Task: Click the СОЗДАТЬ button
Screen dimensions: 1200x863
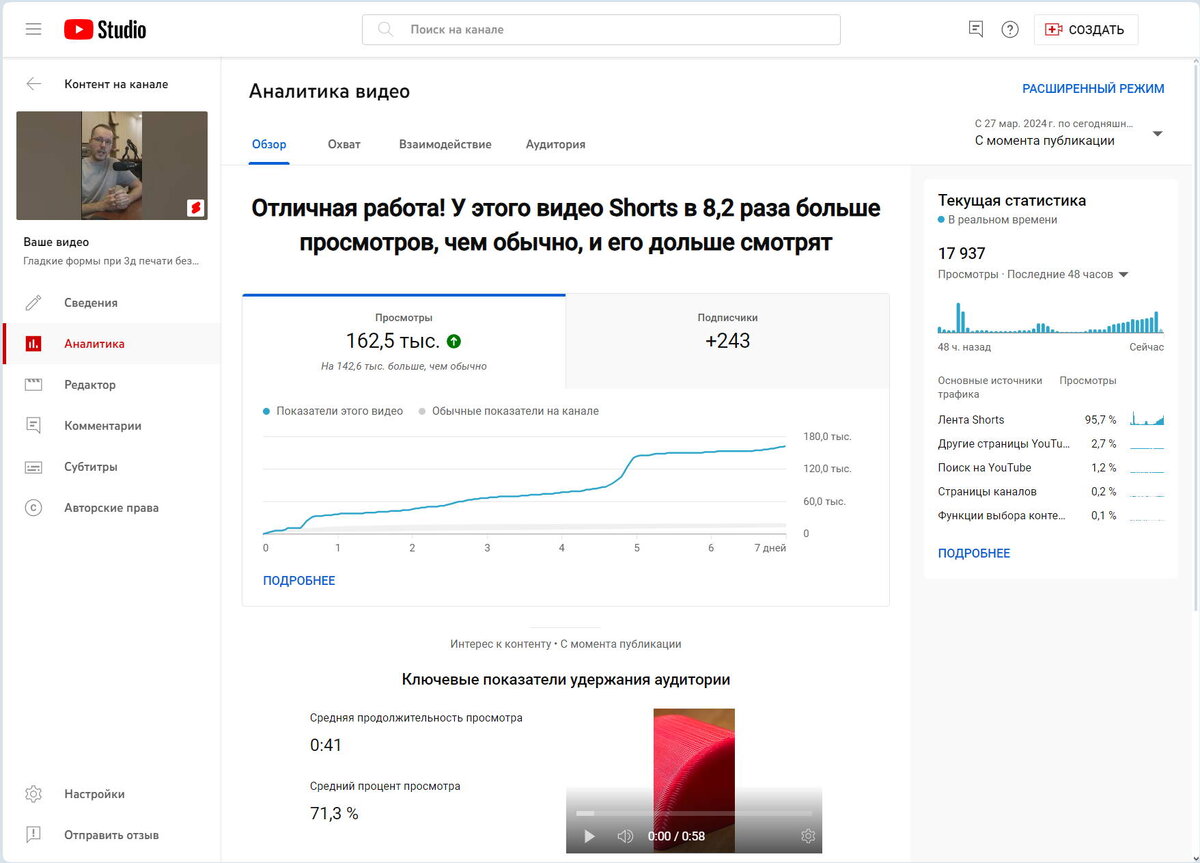Action: coord(1086,29)
